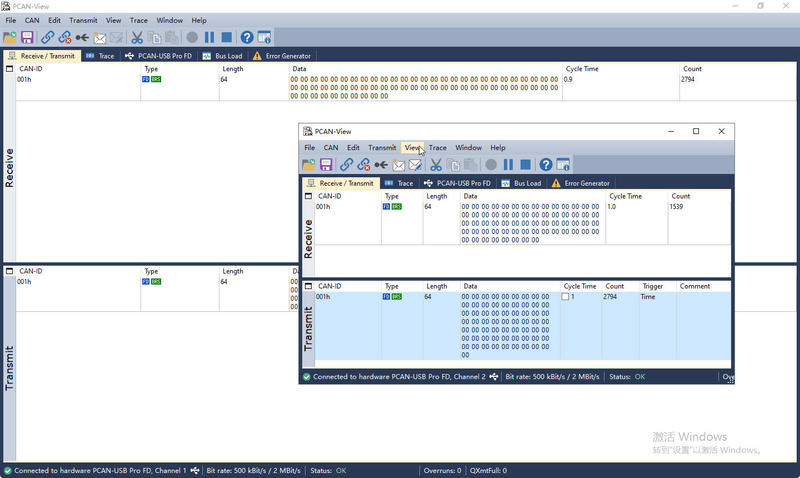Click window info icon in front window toolbar
This screenshot has width=800, height=478.
coord(563,164)
